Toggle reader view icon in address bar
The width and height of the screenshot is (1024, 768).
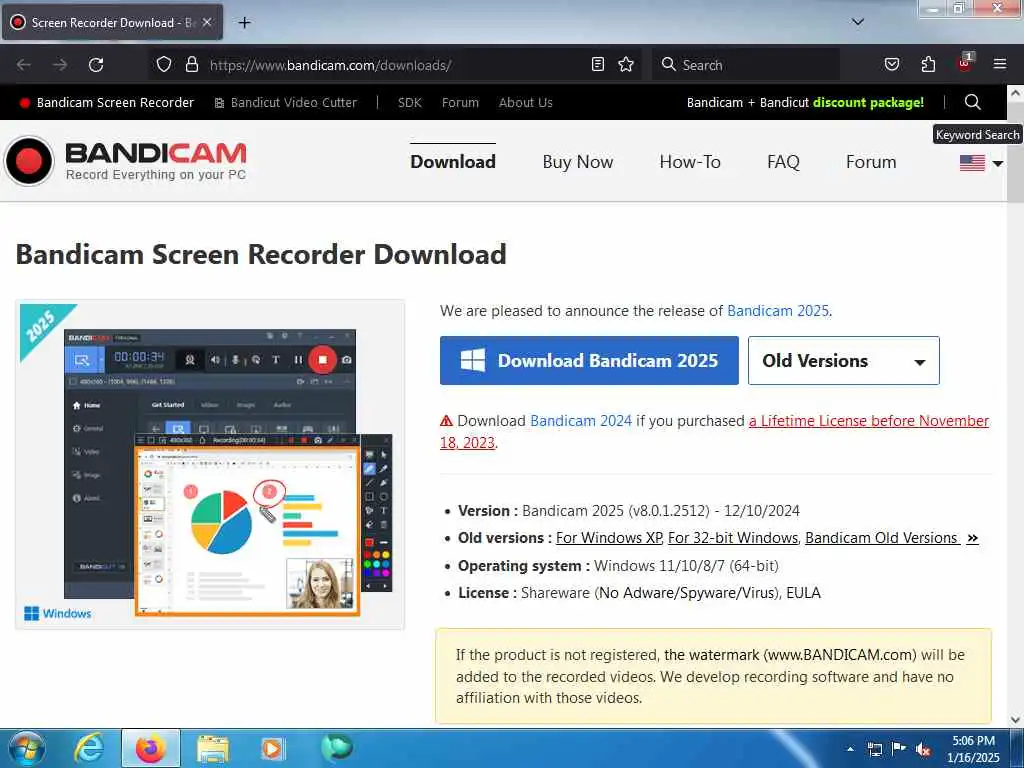598,64
